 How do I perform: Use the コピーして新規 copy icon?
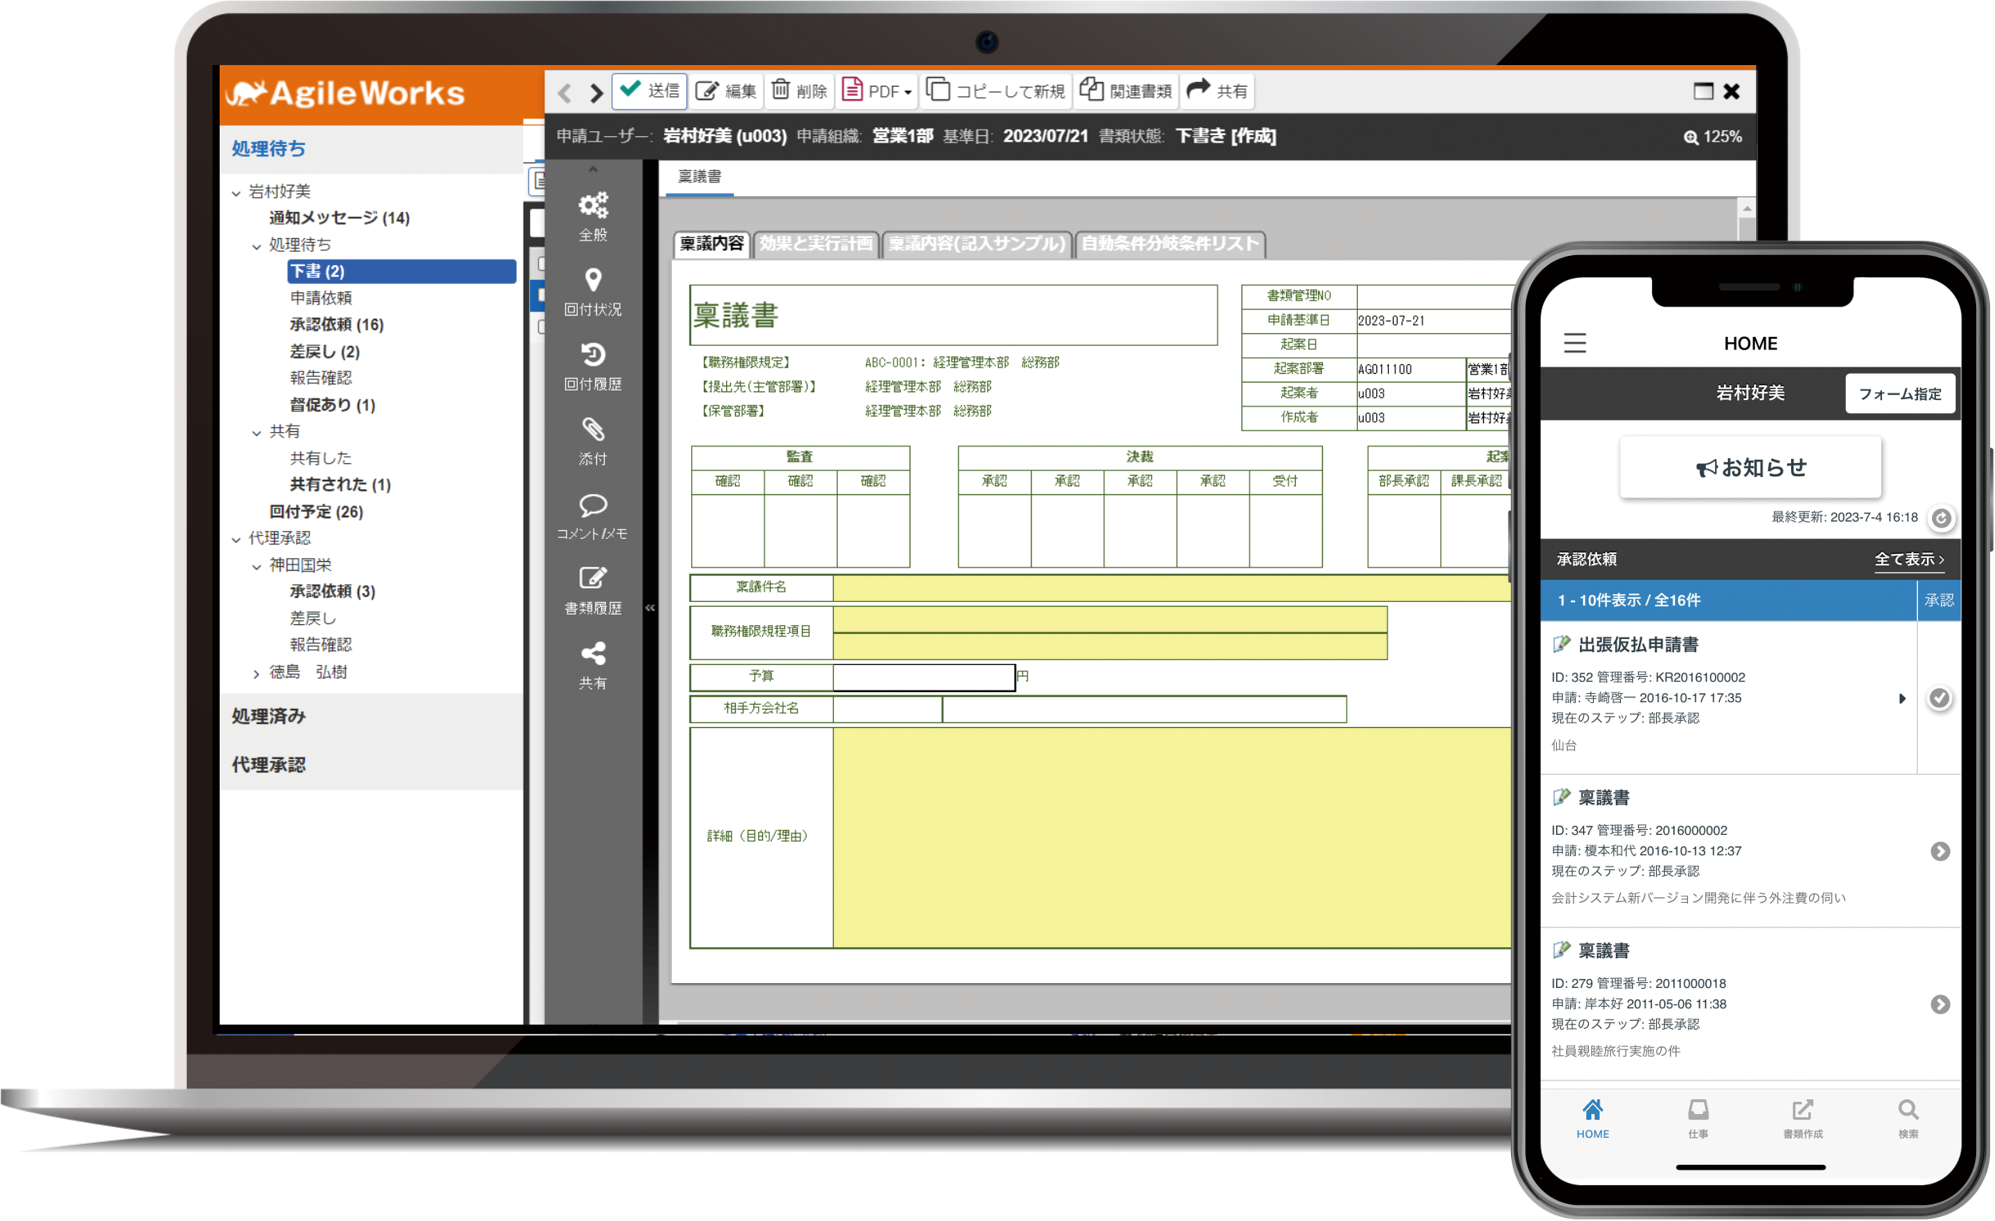(940, 90)
